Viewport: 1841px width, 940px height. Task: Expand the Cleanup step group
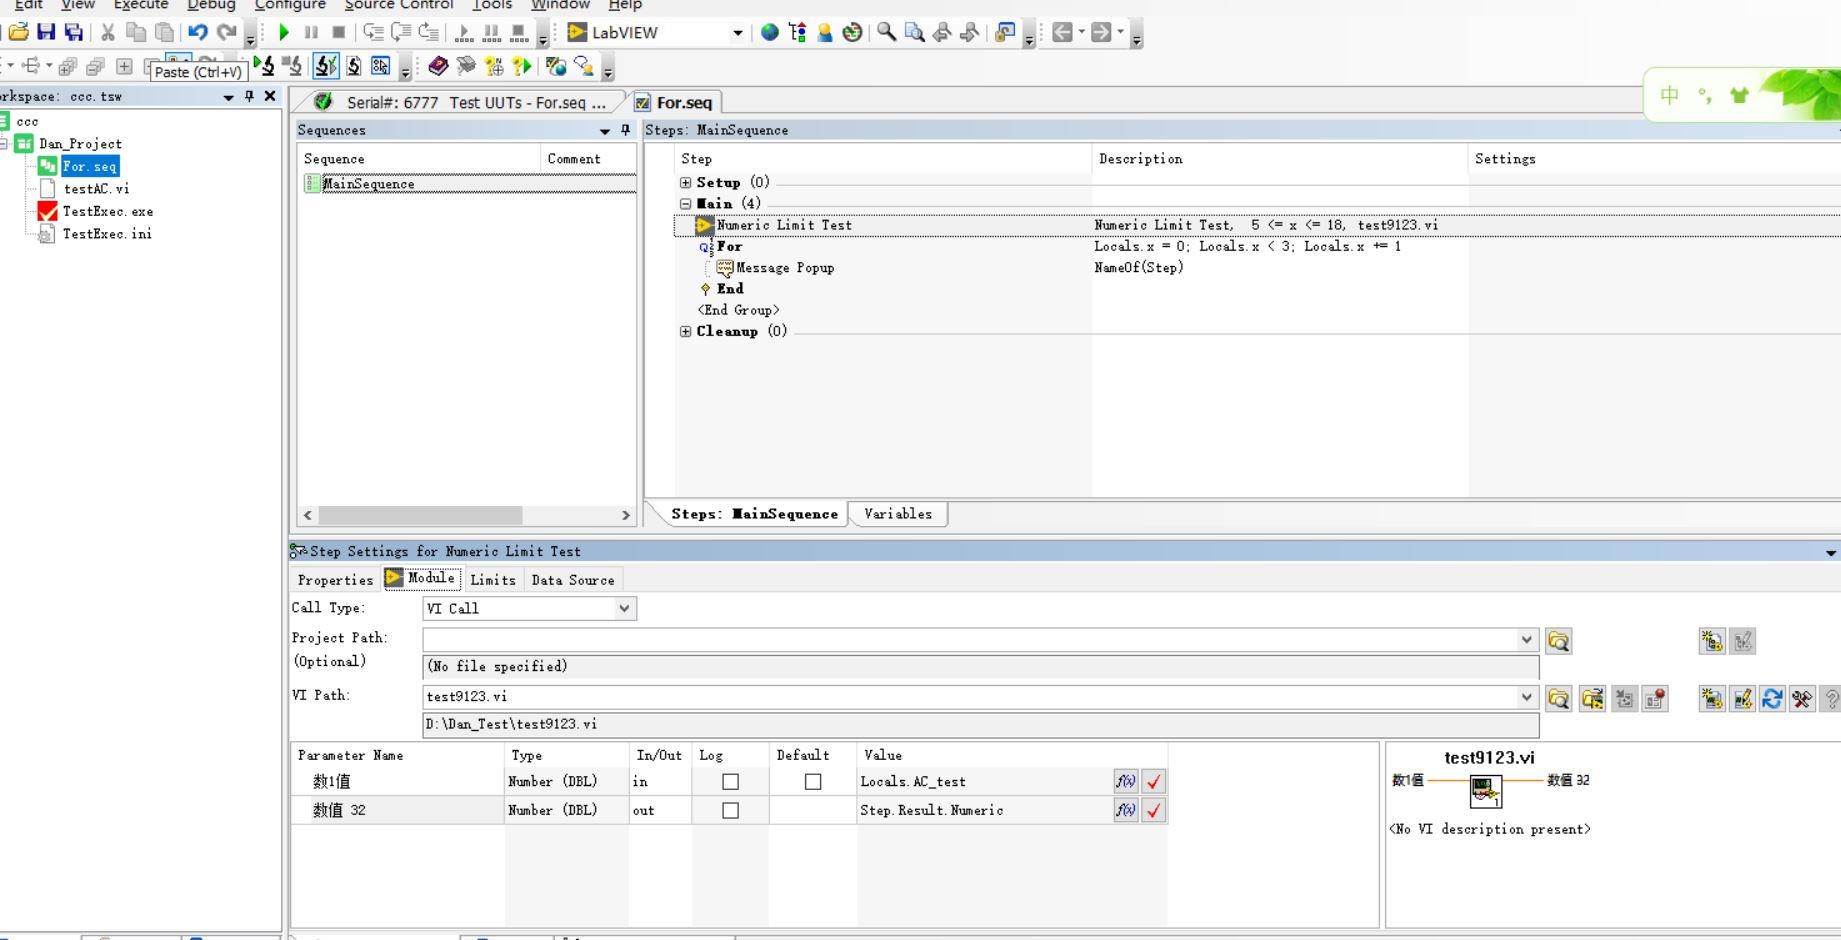pos(686,332)
